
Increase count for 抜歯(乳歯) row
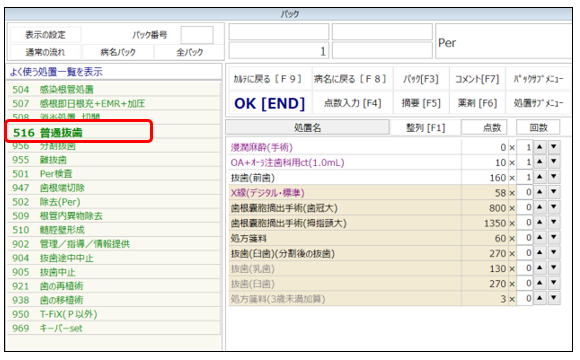(x=540, y=269)
